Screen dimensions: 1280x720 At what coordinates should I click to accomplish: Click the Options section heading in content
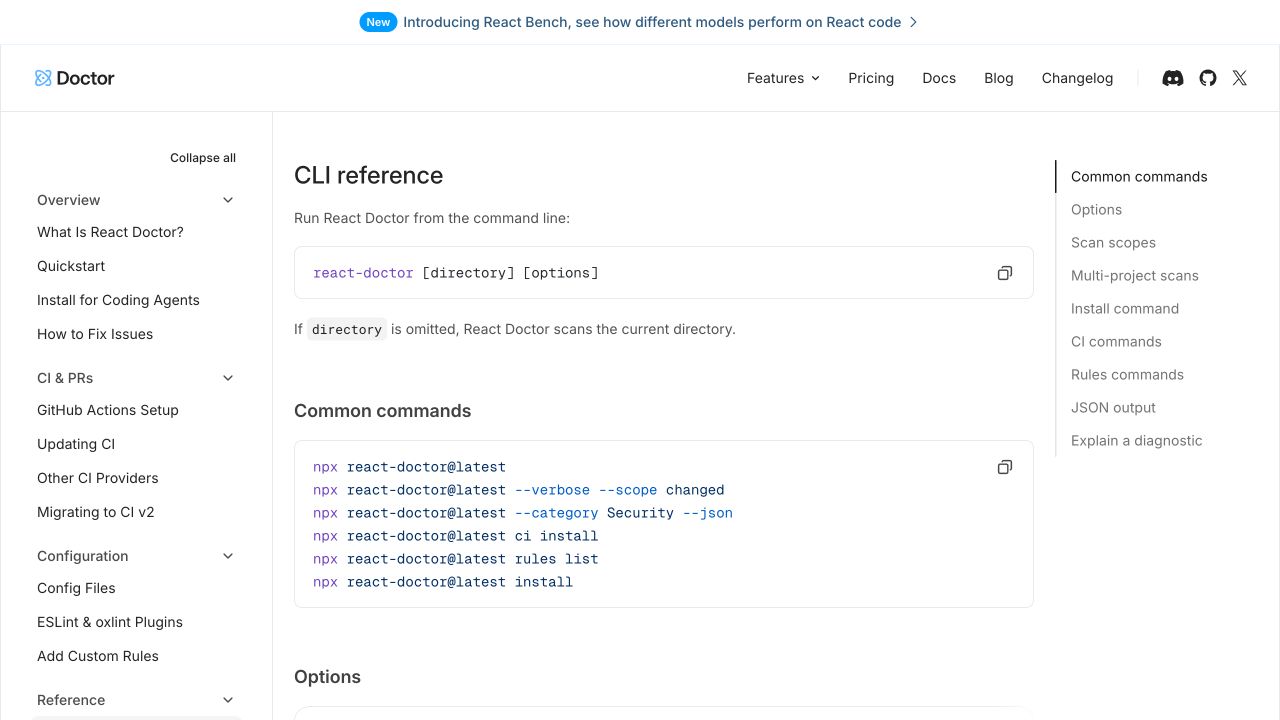click(x=327, y=677)
